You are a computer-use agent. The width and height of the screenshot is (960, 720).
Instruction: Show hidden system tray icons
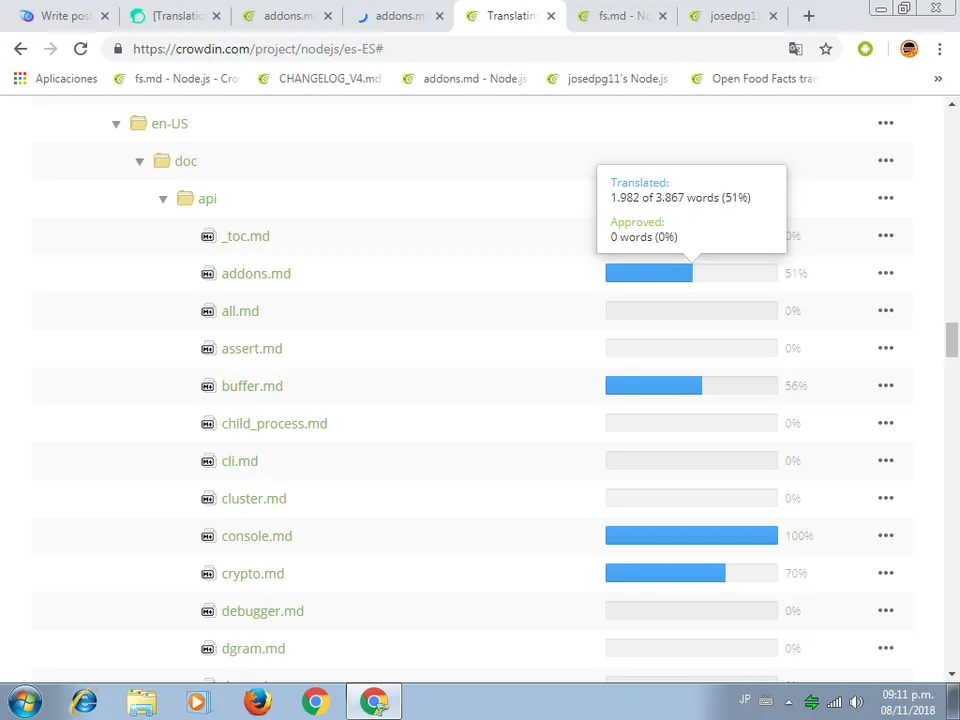[x=789, y=702]
